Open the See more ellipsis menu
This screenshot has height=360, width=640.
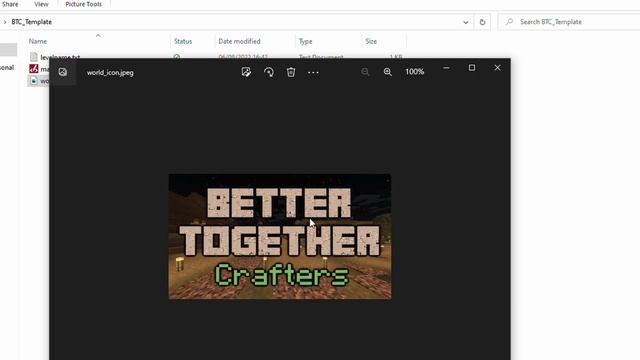pyautogui.click(x=313, y=73)
